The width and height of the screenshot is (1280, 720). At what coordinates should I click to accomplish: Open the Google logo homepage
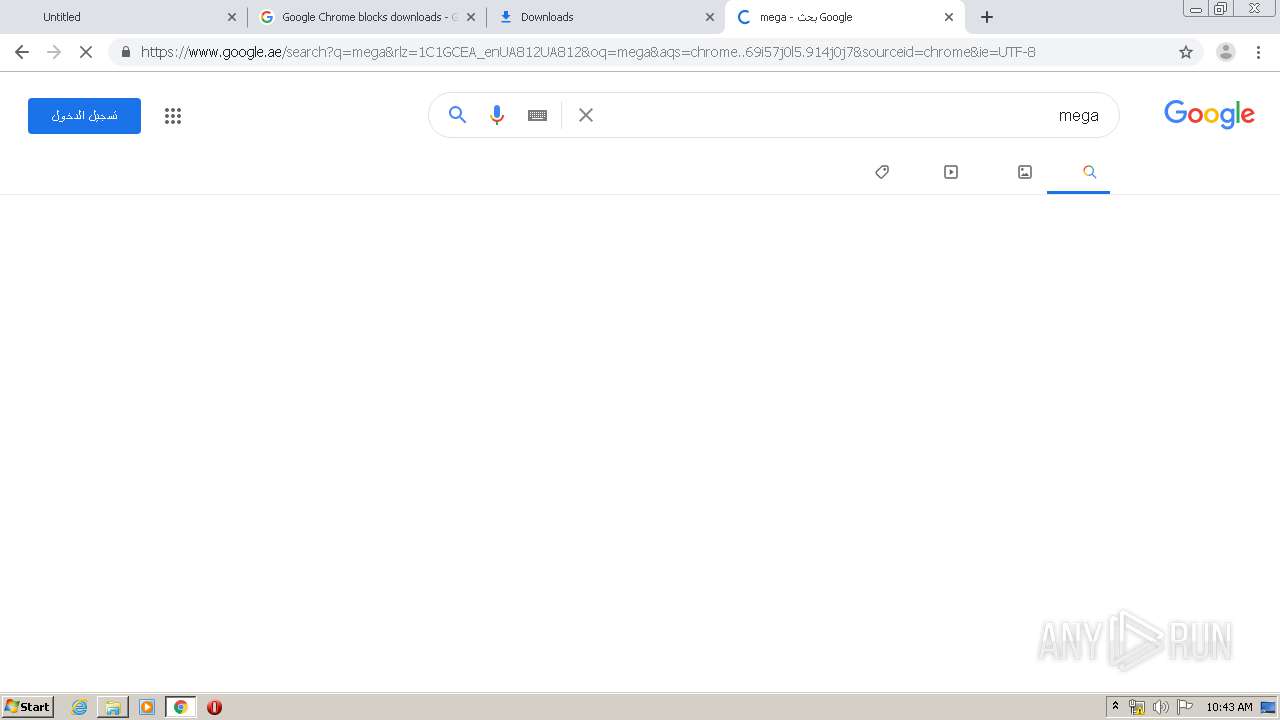[x=1209, y=115]
